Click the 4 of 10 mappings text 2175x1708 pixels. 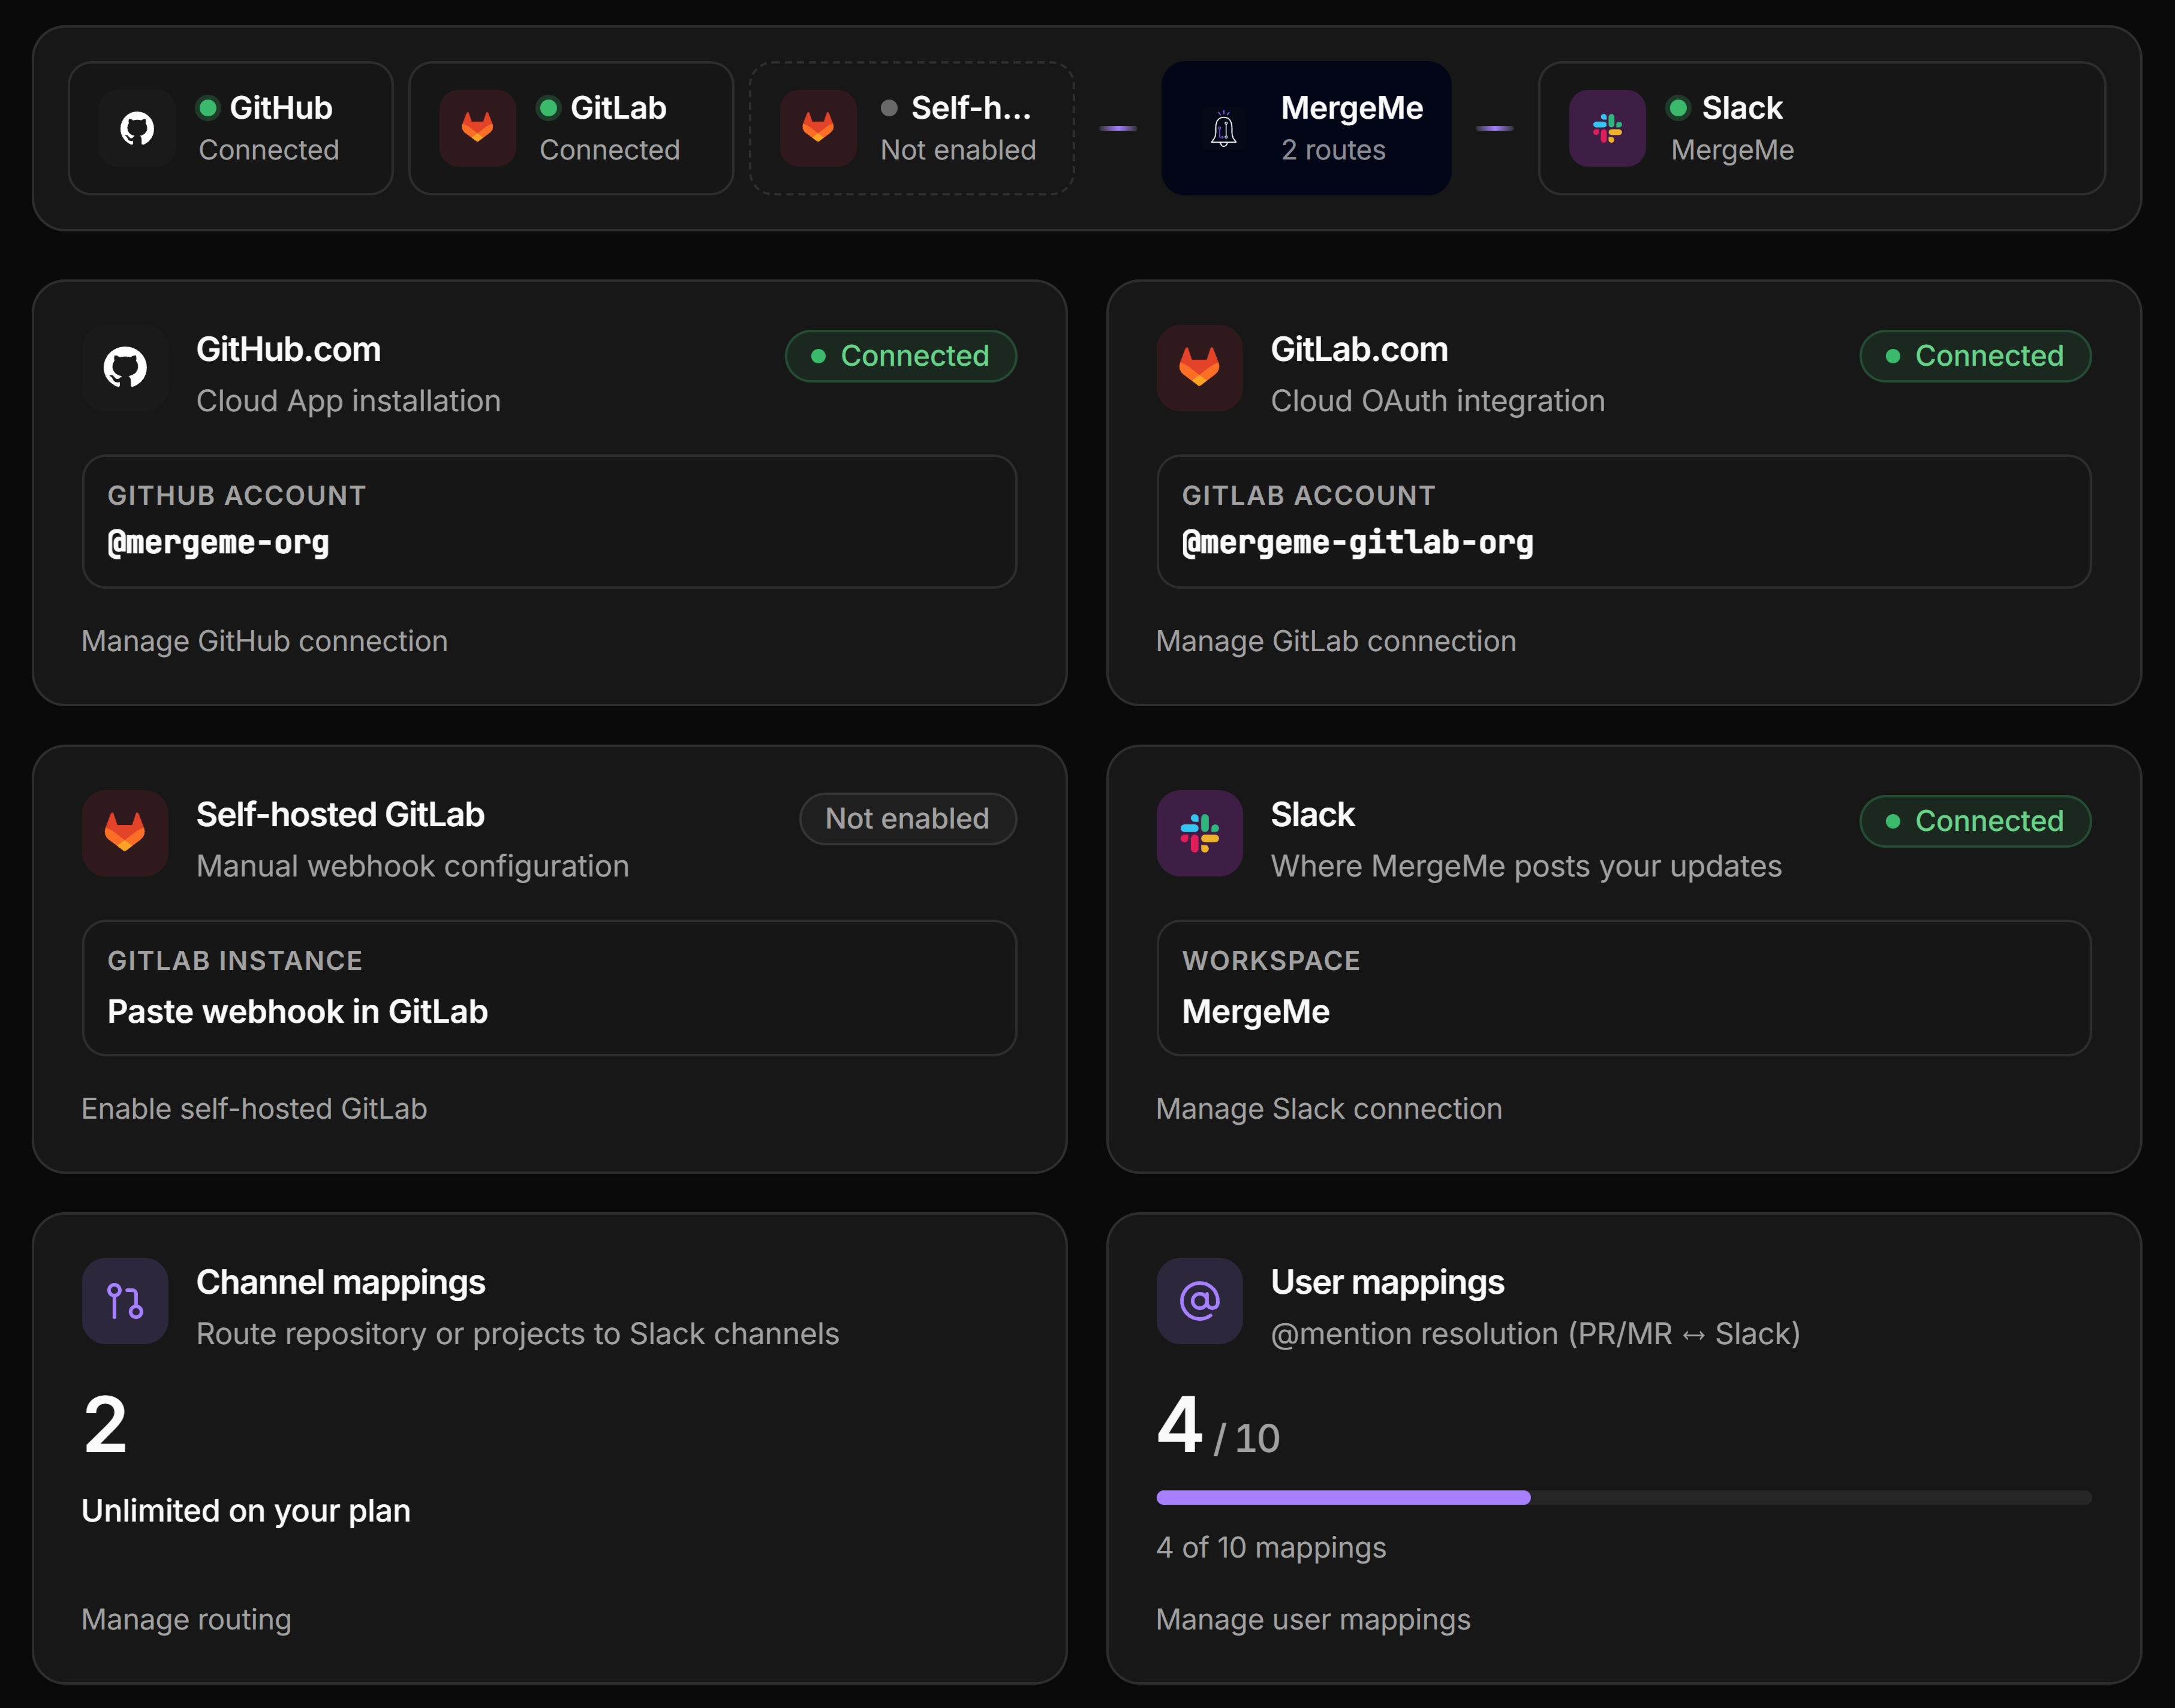click(x=1271, y=1547)
